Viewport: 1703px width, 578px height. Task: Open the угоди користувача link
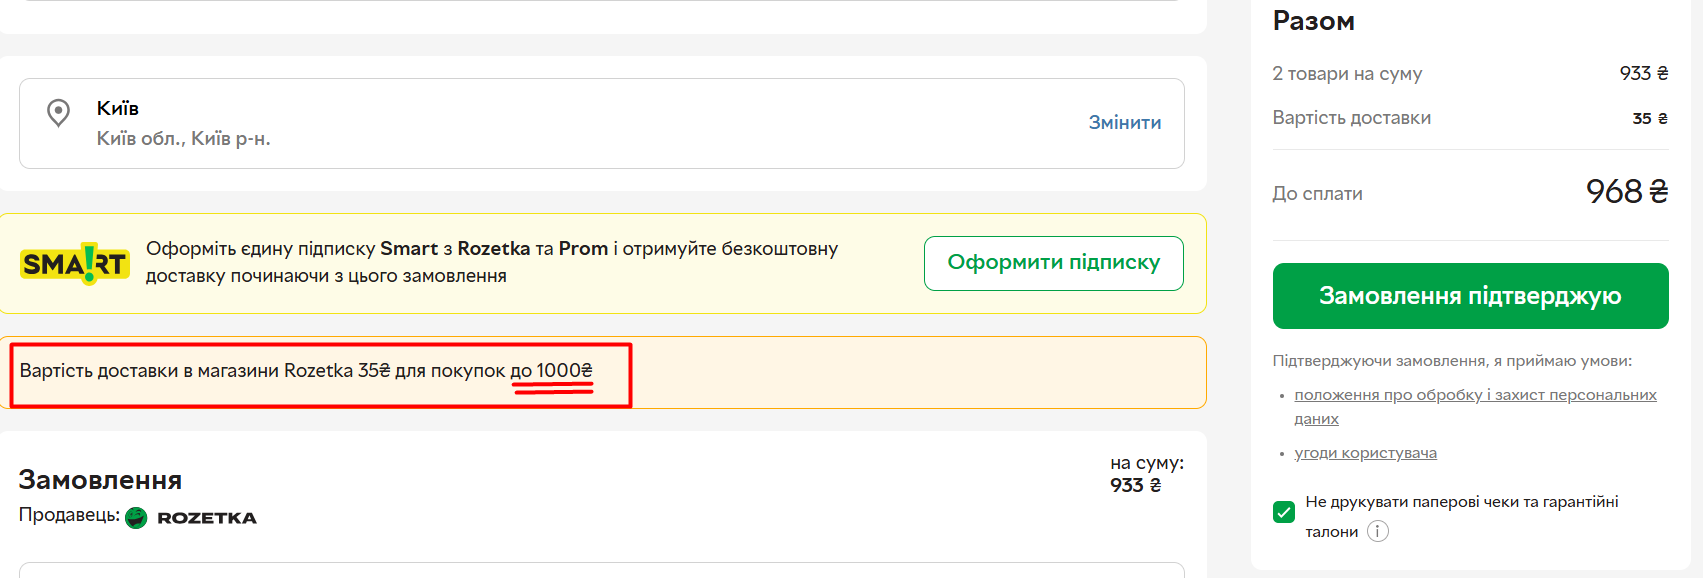pos(1365,453)
